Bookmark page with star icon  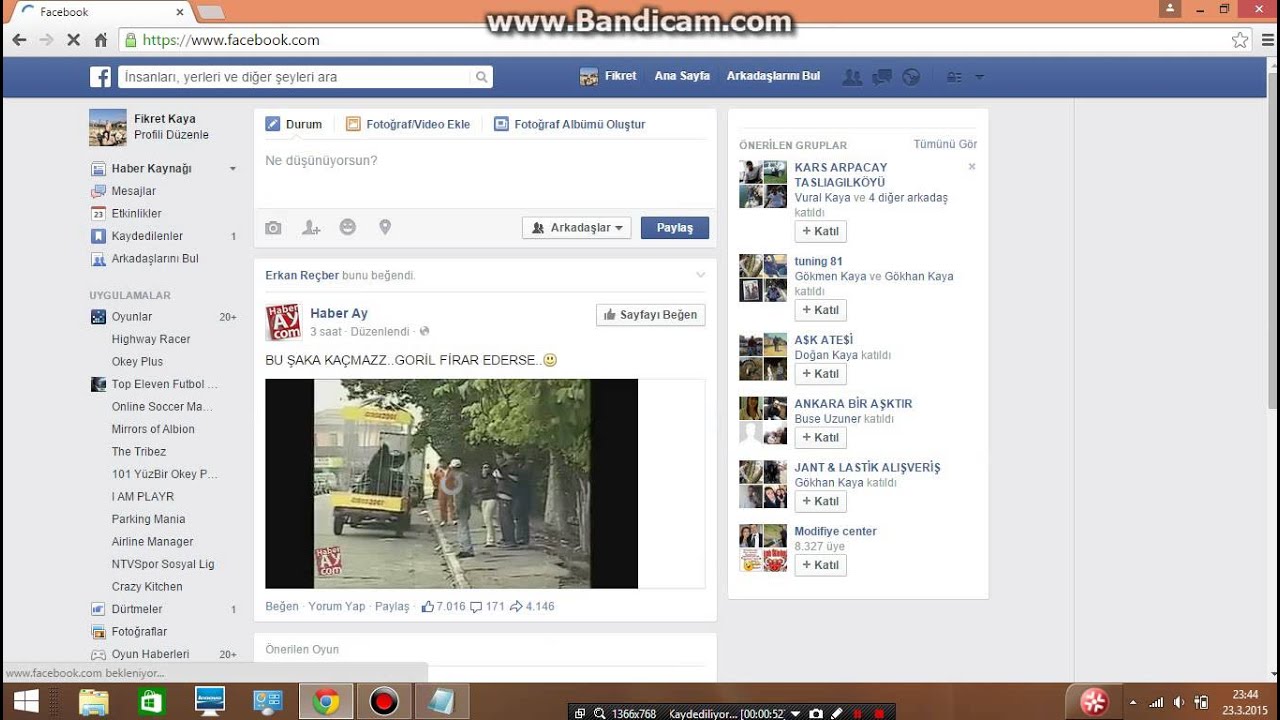click(x=1240, y=40)
